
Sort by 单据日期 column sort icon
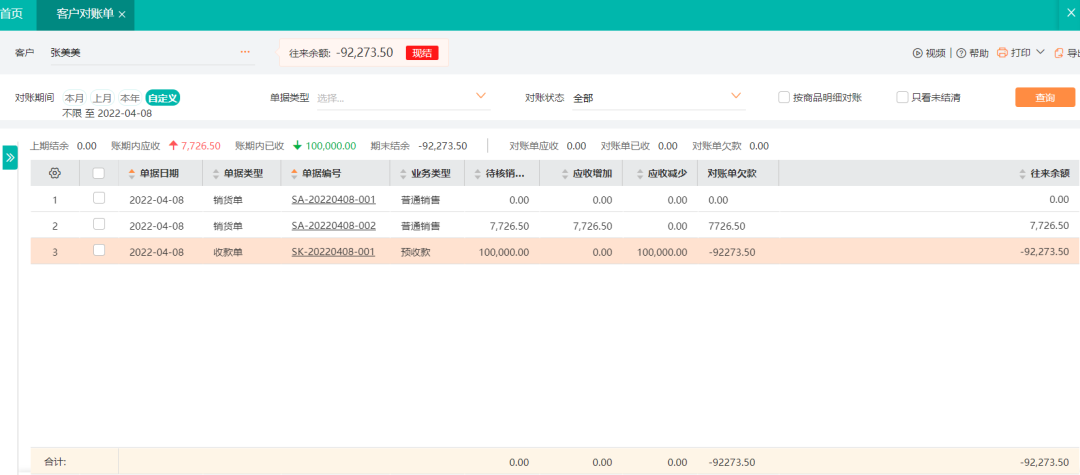(x=131, y=174)
